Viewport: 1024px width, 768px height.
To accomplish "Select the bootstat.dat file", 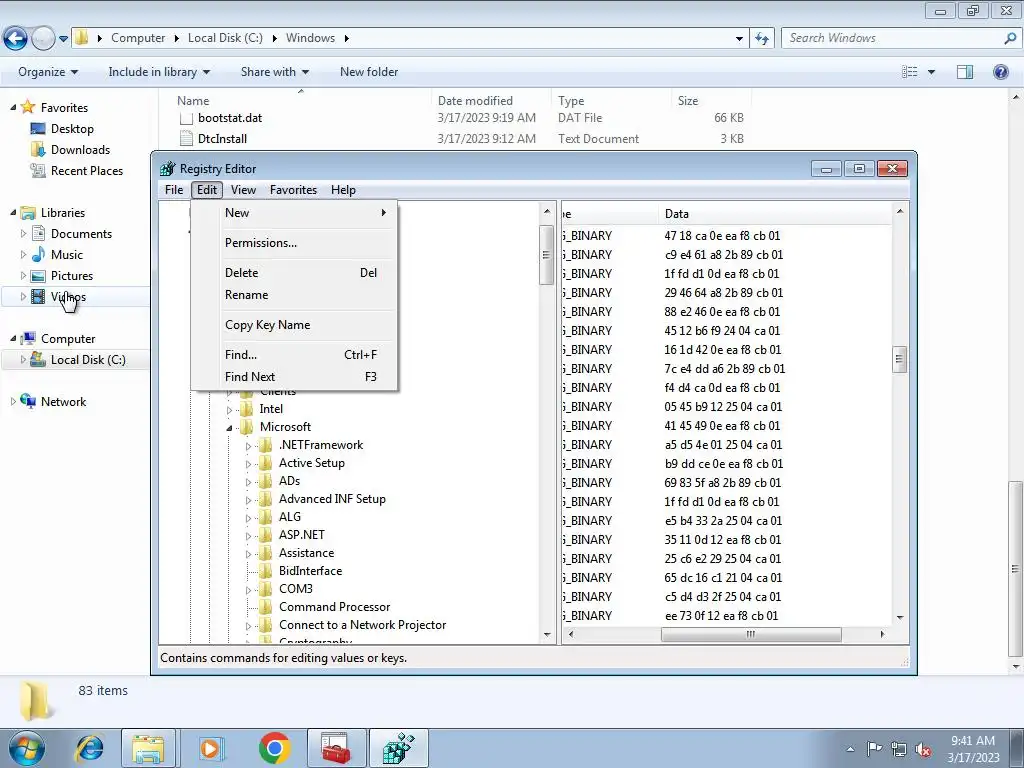I will [230, 118].
